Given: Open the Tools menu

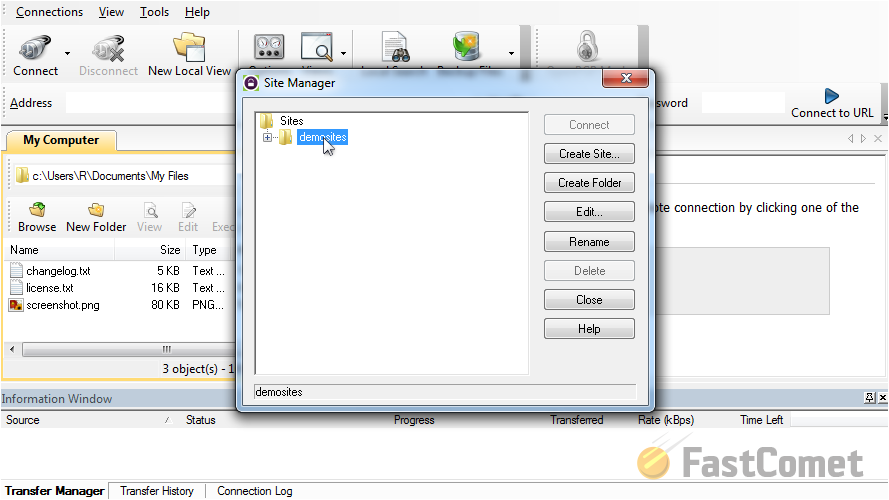Looking at the screenshot, I should coord(154,12).
